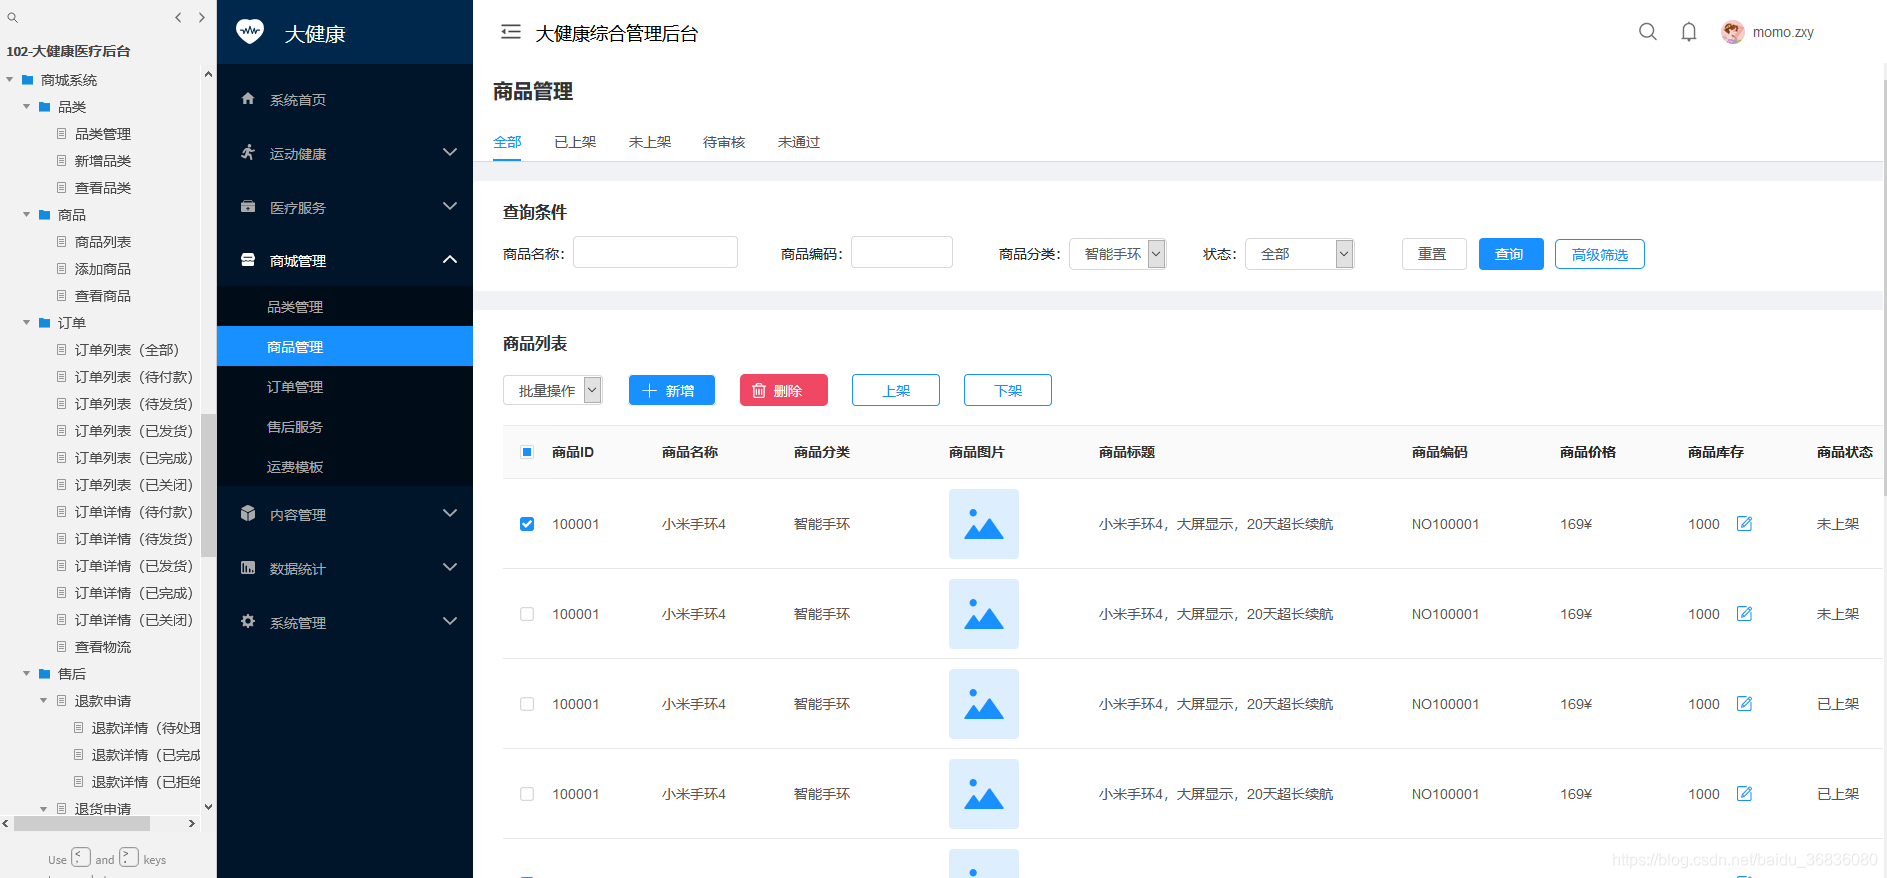Expand the 系统管理 menu chevron
Viewport: 1887px width, 878px height.
450,621
